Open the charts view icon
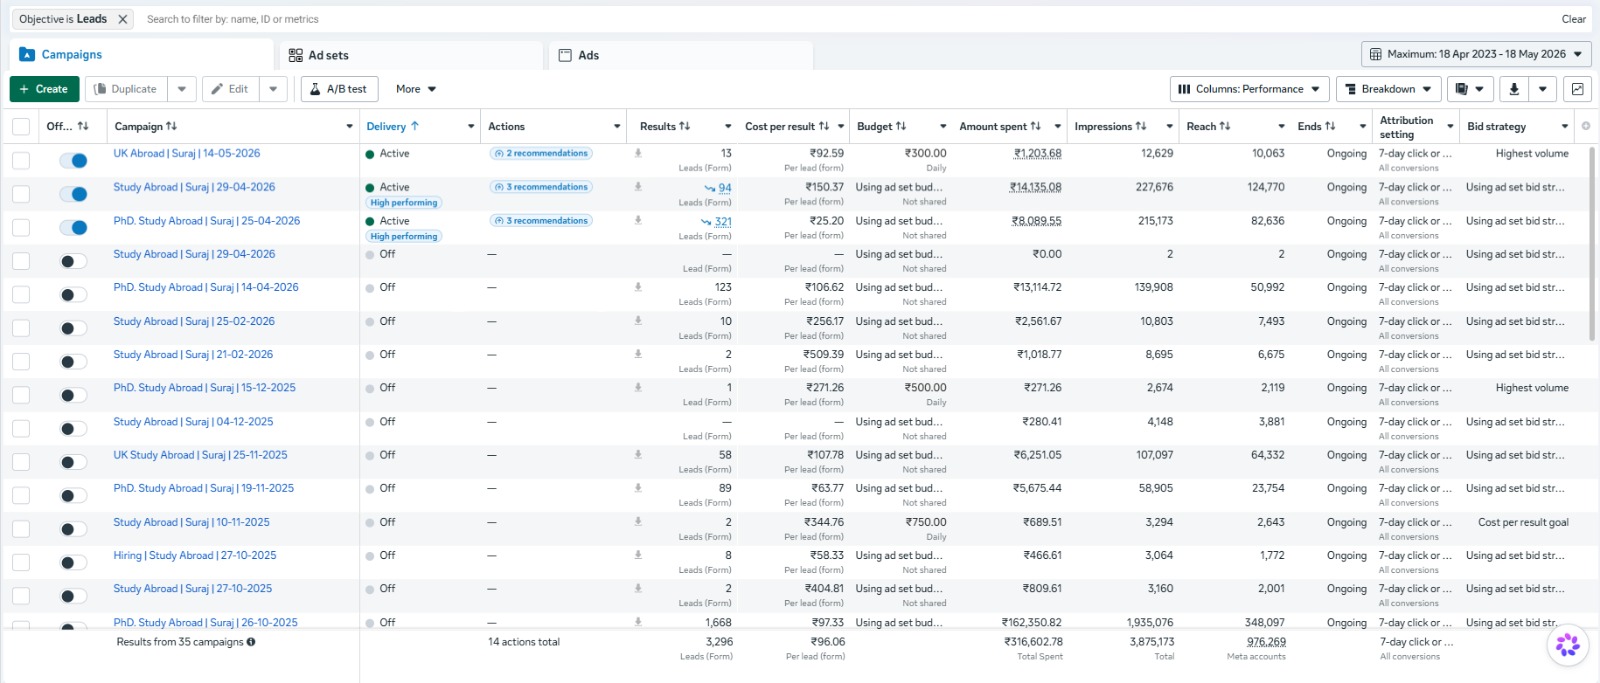 (1577, 89)
